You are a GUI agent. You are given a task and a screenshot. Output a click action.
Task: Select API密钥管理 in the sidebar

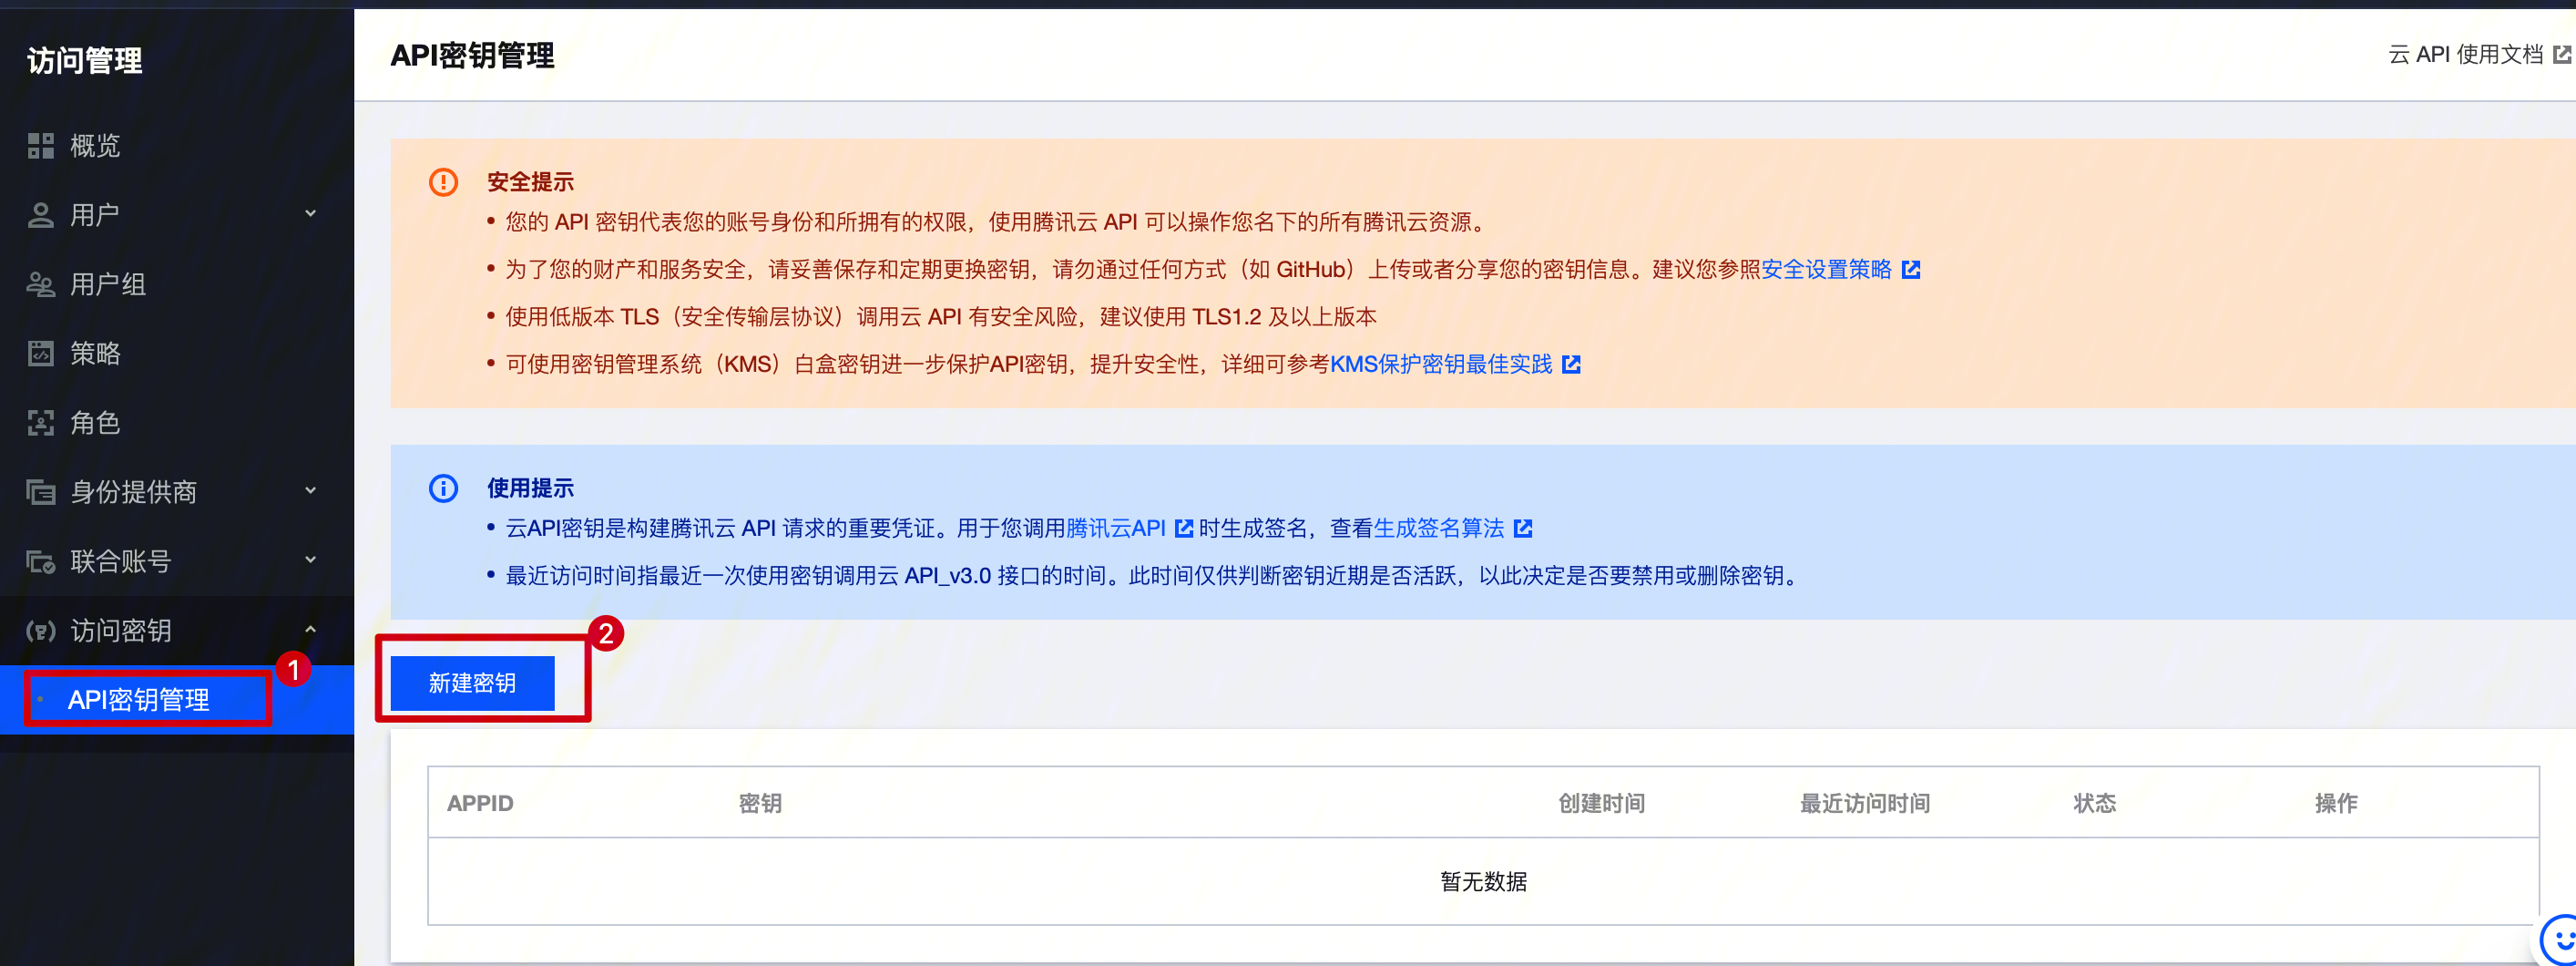click(x=139, y=700)
